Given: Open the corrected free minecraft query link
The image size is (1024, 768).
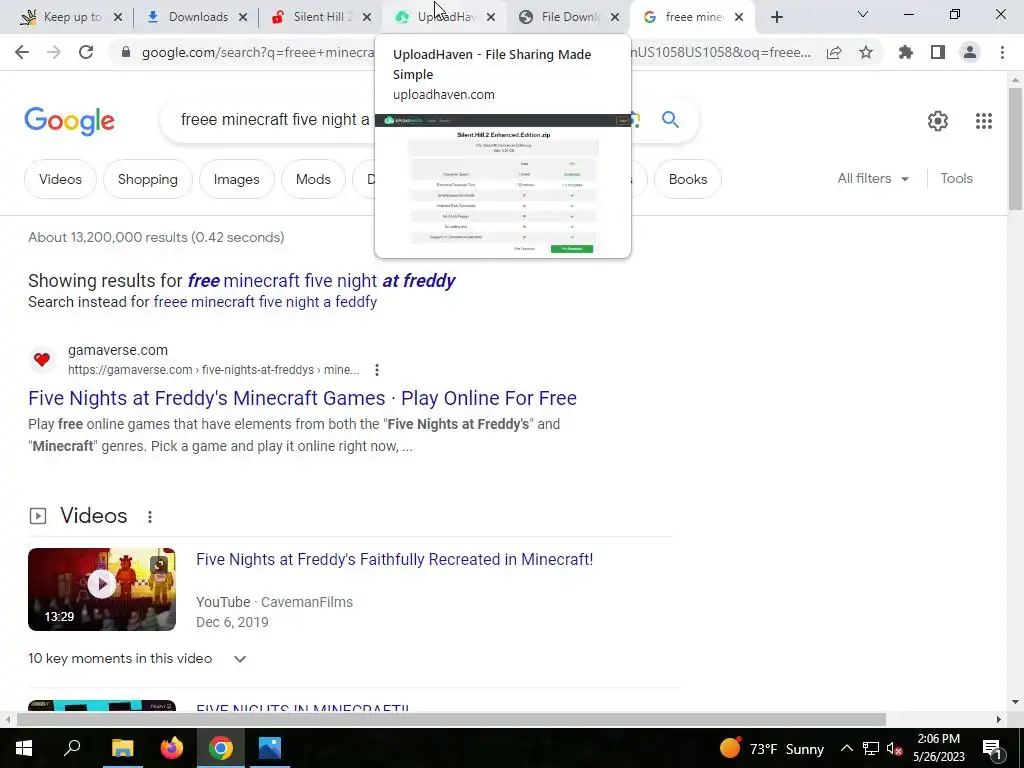Looking at the screenshot, I should pos(321,281).
